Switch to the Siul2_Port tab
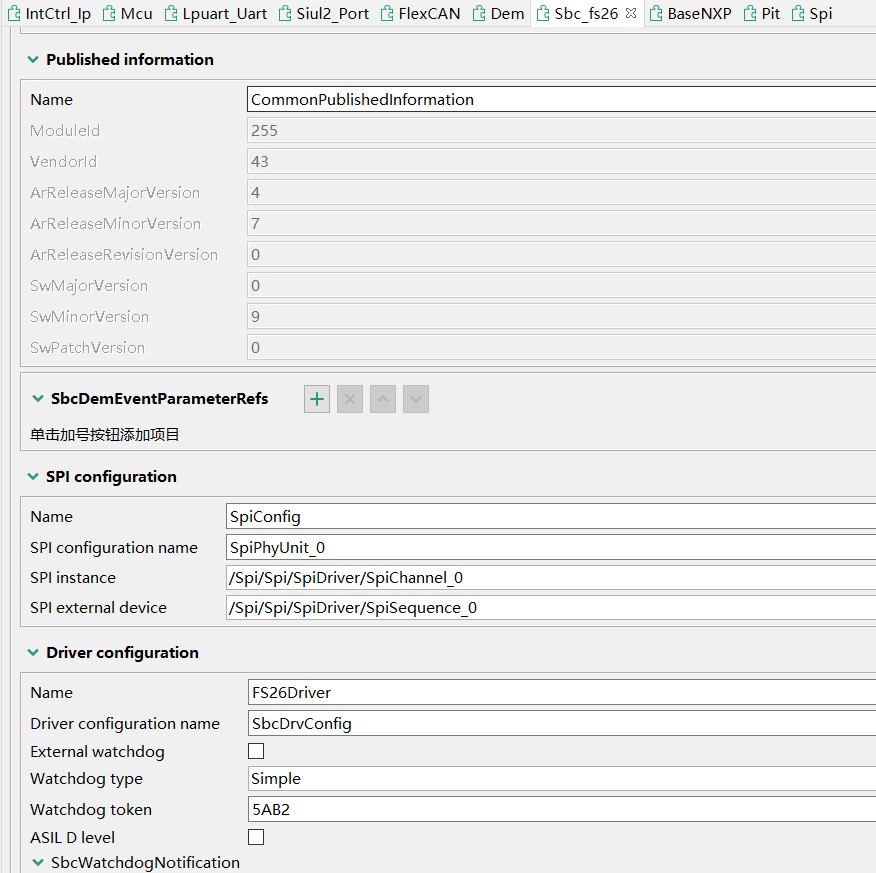 (x=333, y=13)
